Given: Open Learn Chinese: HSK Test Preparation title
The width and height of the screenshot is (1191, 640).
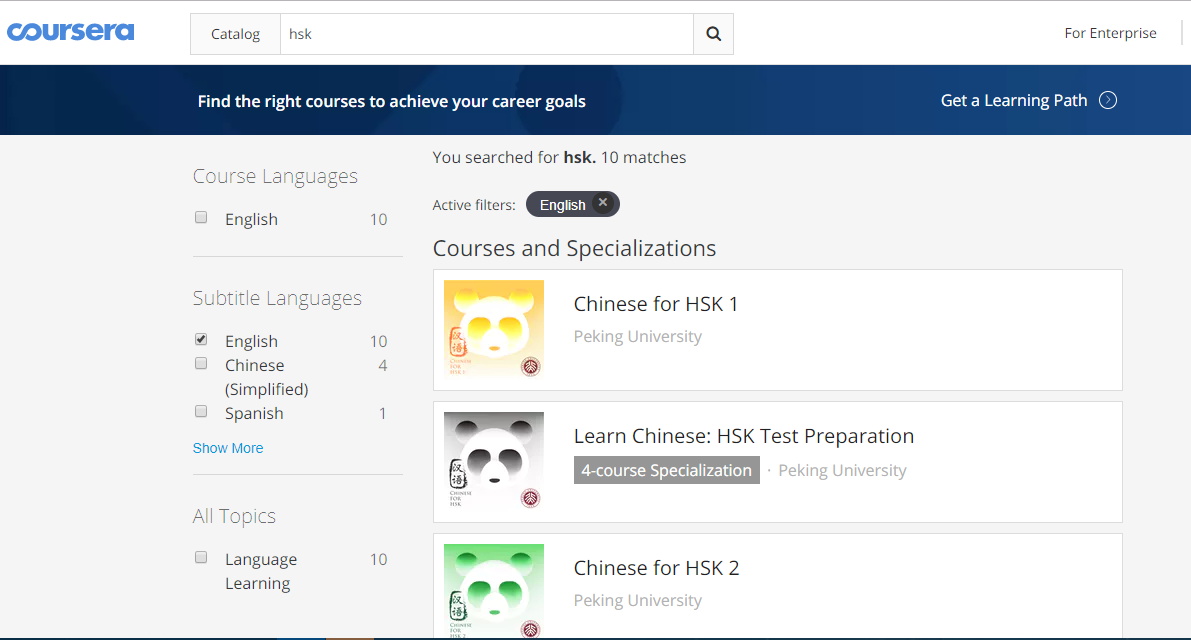Looking at the screenshot, I should click(743, 436).
